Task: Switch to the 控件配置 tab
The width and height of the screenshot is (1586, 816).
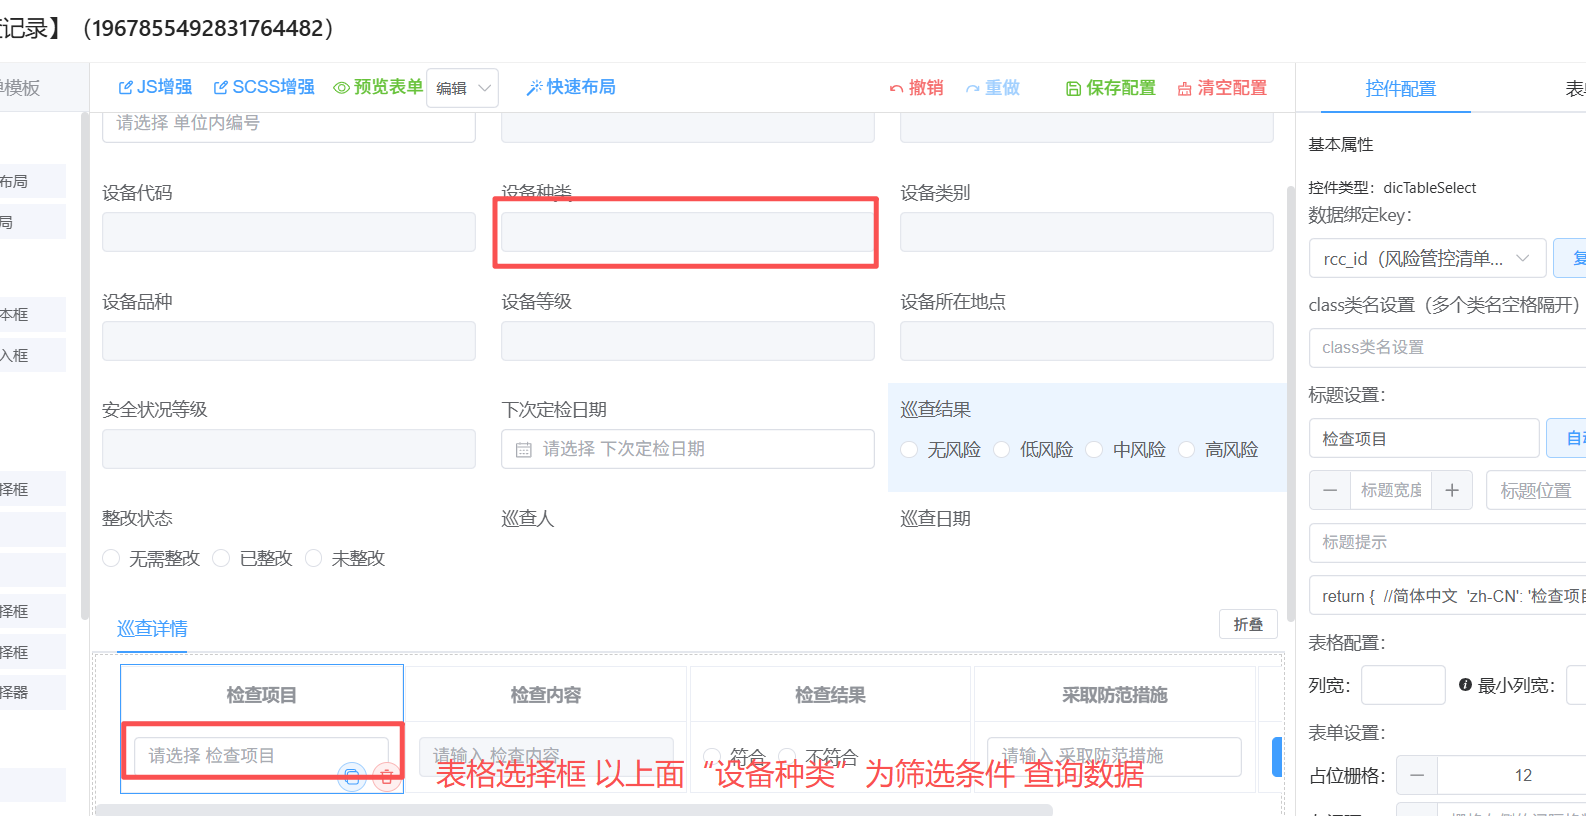Action: pyautogui.click(x=1400, y=89)
